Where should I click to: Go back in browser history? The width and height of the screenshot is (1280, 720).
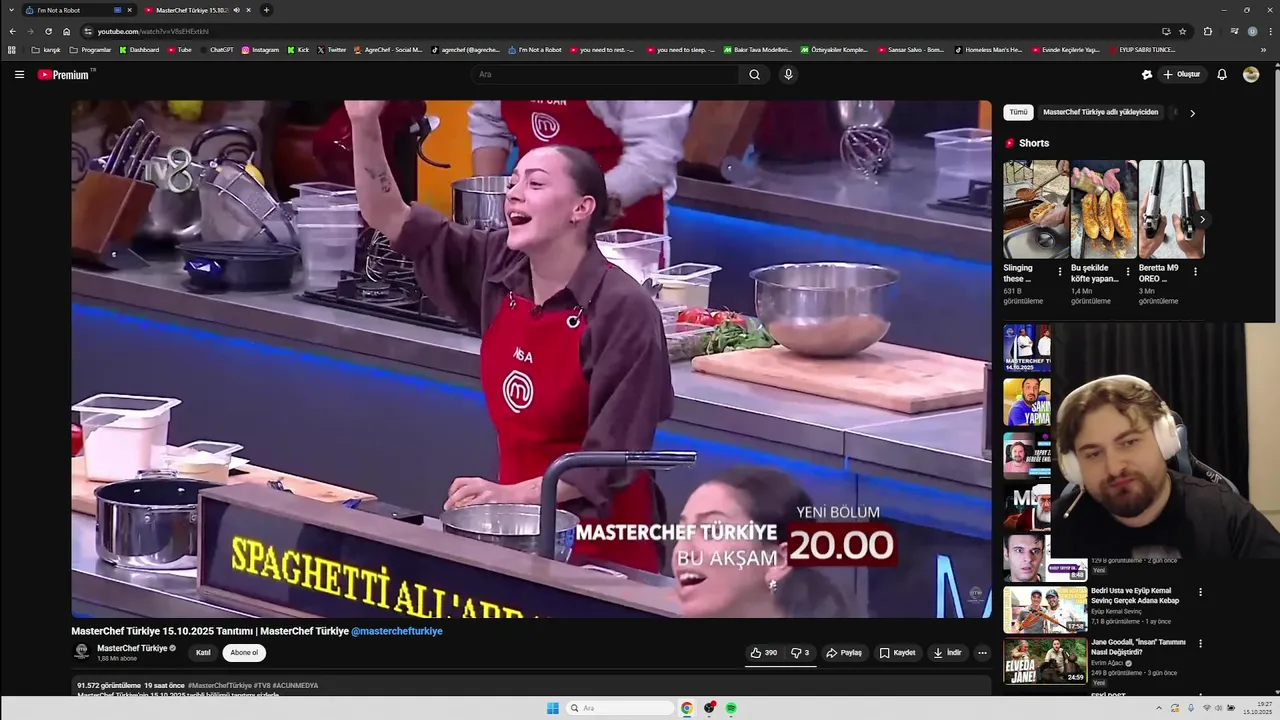[12, 31]
